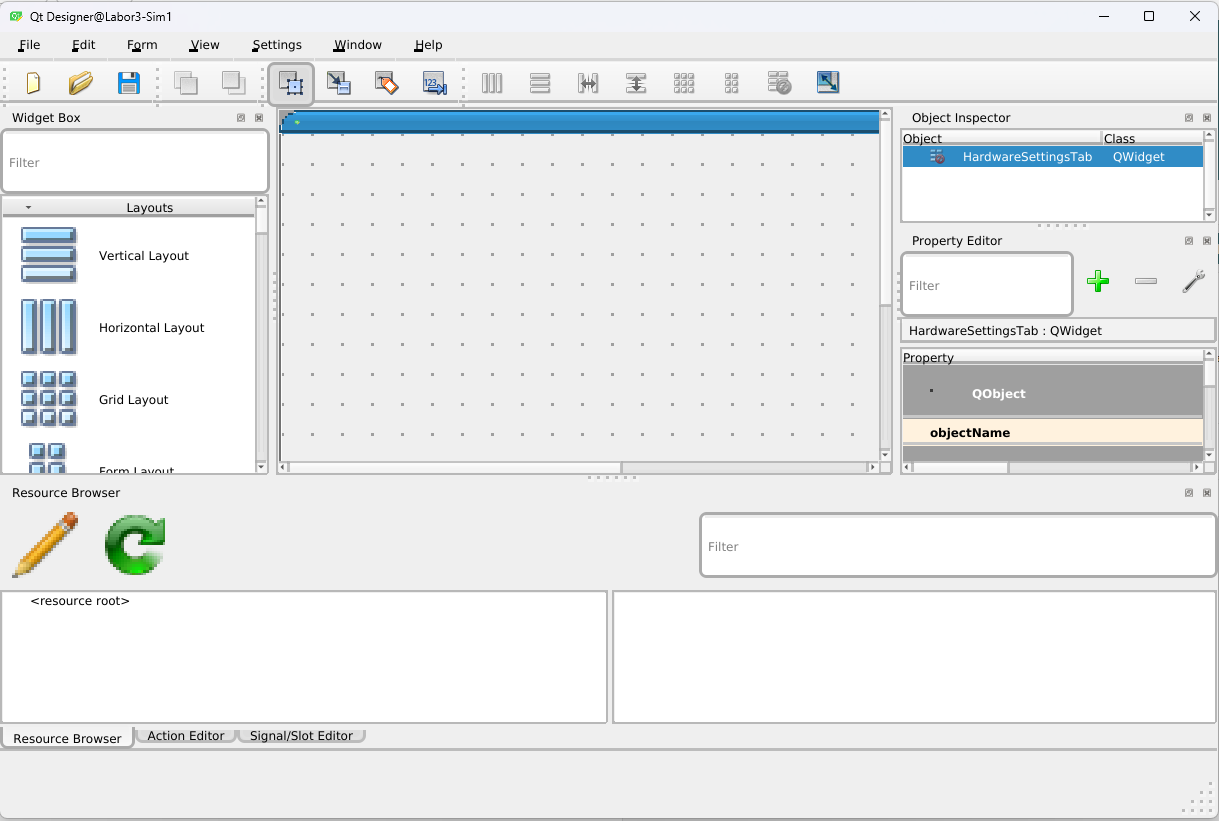Add a dynamic property with the green plus
Screen dimensions: 1219x821
(x=1098, y=282)
